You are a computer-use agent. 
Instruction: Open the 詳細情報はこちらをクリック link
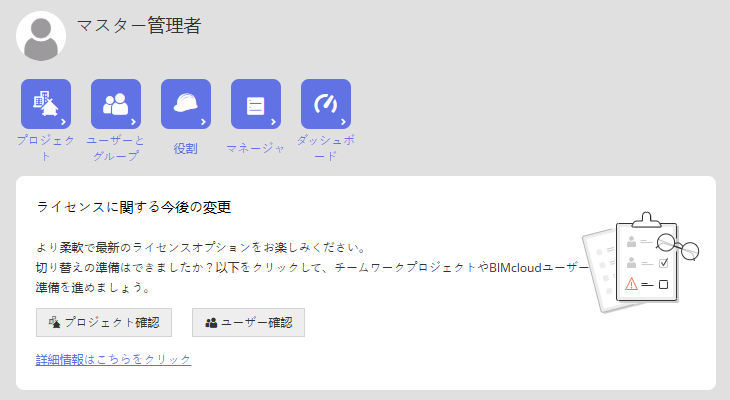pos(114,359)
